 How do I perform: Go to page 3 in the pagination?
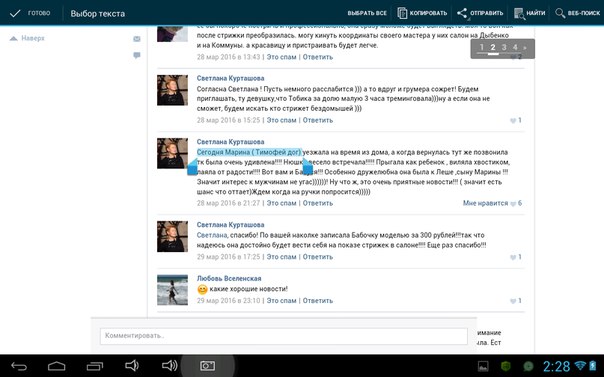pos(504,47)
